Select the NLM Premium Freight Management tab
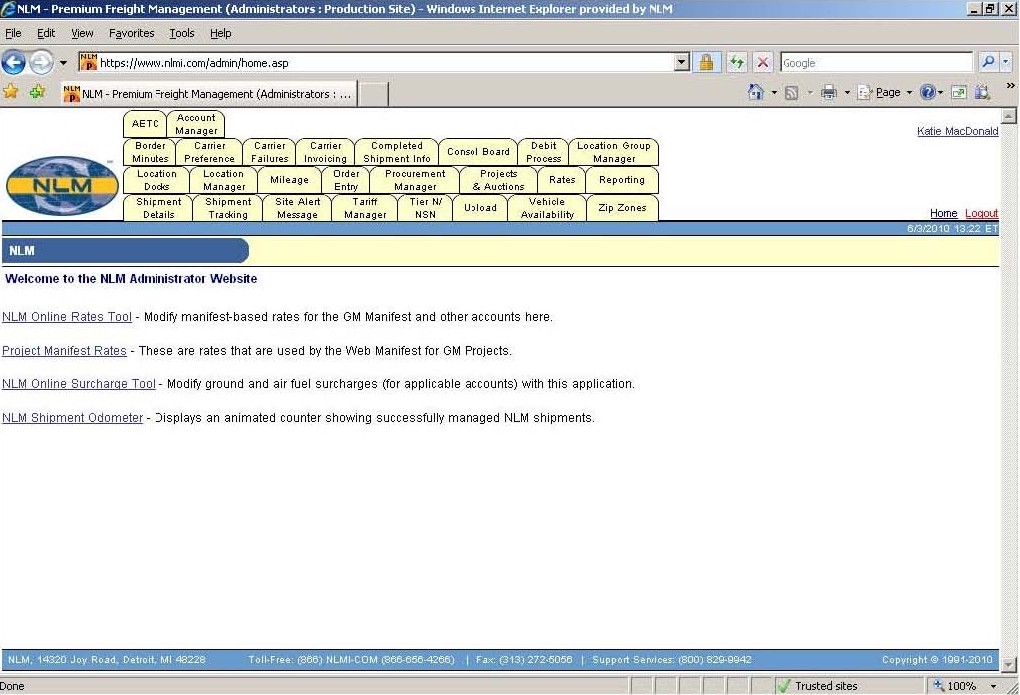Image resolution: width=1020 pixels, height=695 pixels. click(x=208, y=94)
